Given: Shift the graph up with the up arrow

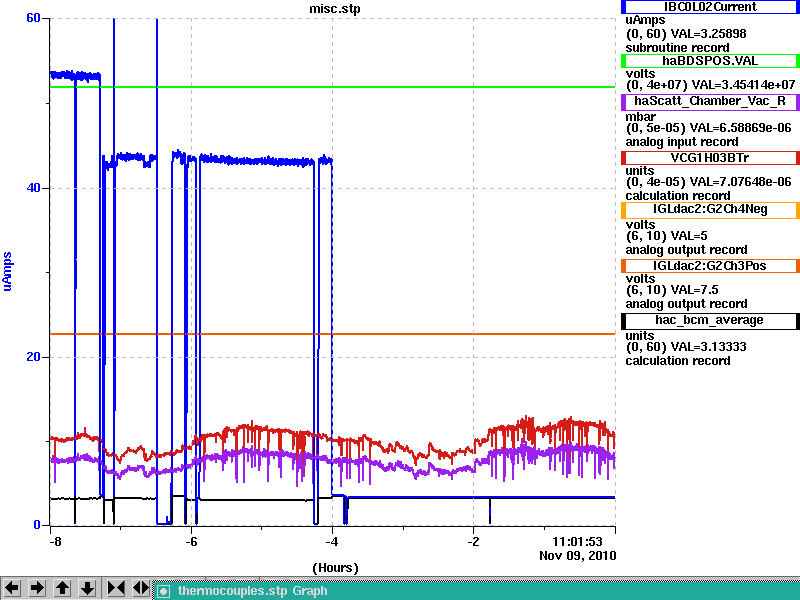Looking at the screenshot, I should pyautogui.click(x=62, y=588).
